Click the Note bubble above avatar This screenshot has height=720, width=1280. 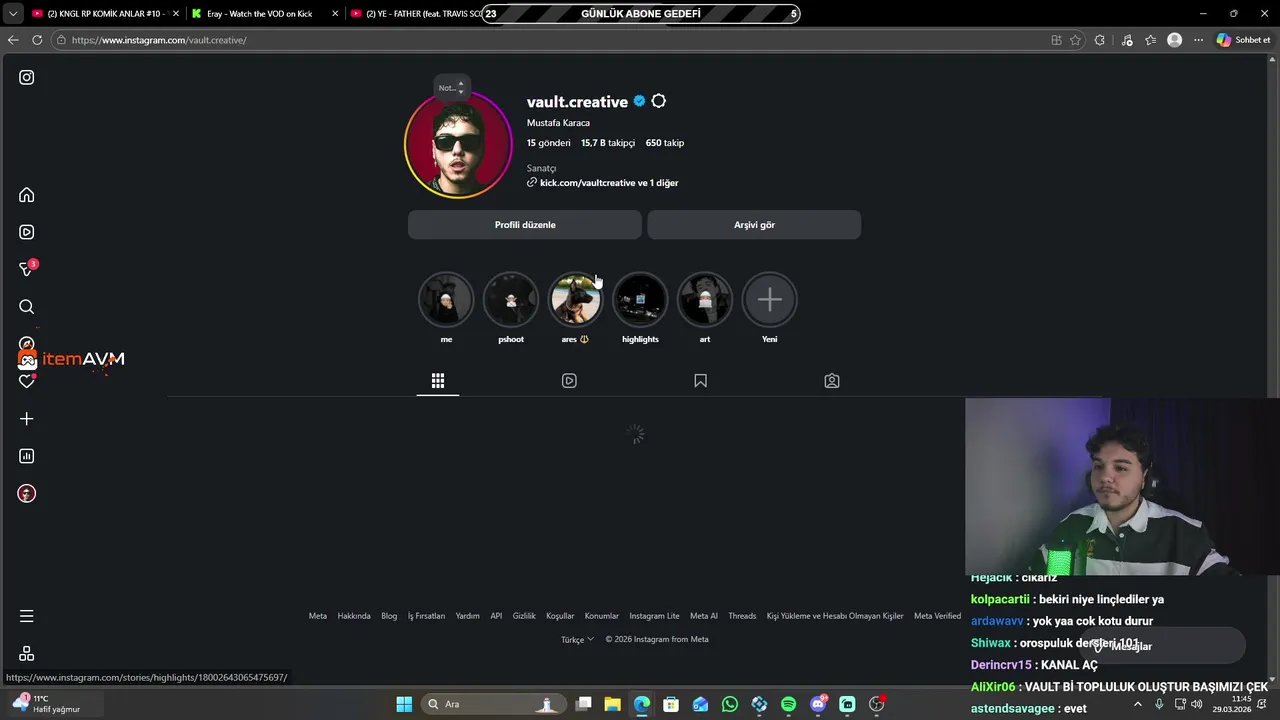[452, 88]
